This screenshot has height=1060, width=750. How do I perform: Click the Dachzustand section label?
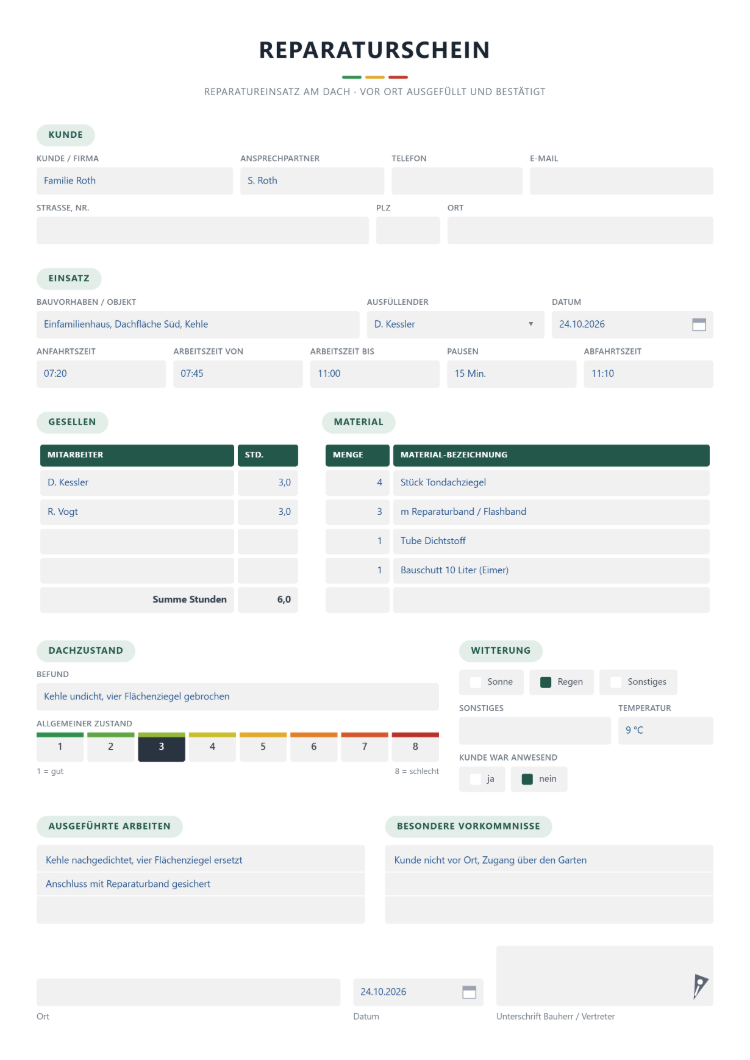point(86,651)
